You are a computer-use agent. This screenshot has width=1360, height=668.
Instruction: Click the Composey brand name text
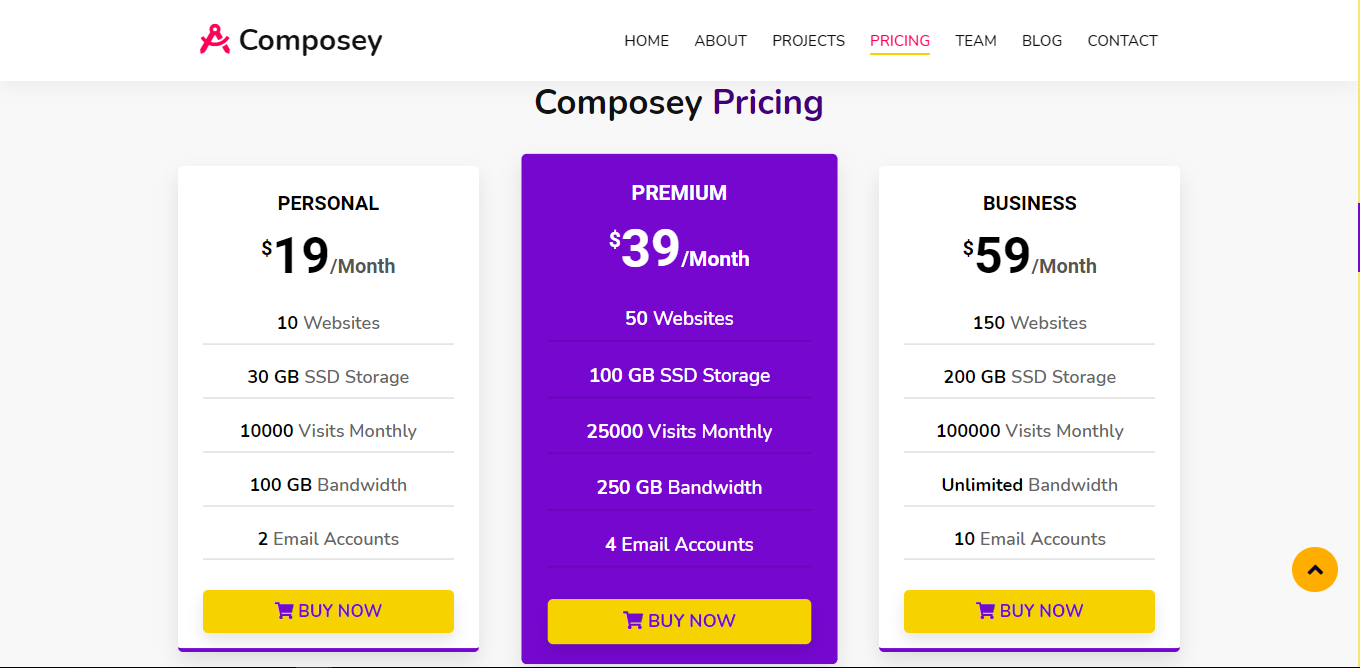310,41
